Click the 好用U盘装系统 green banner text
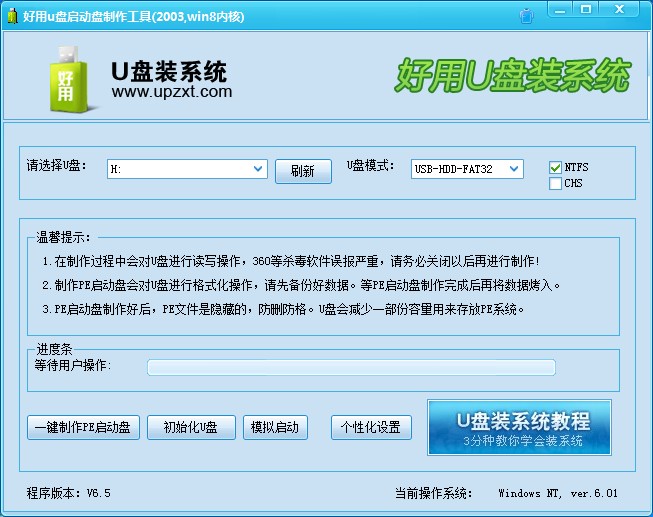This screenshot has height=517, width=653. coord(514,76)
